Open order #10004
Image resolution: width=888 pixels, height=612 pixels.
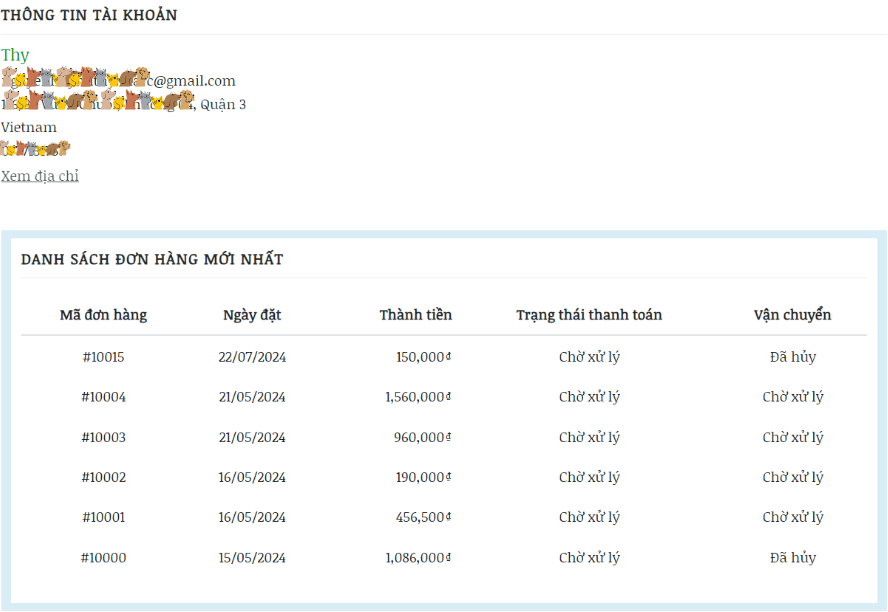[x=103, y=397]
